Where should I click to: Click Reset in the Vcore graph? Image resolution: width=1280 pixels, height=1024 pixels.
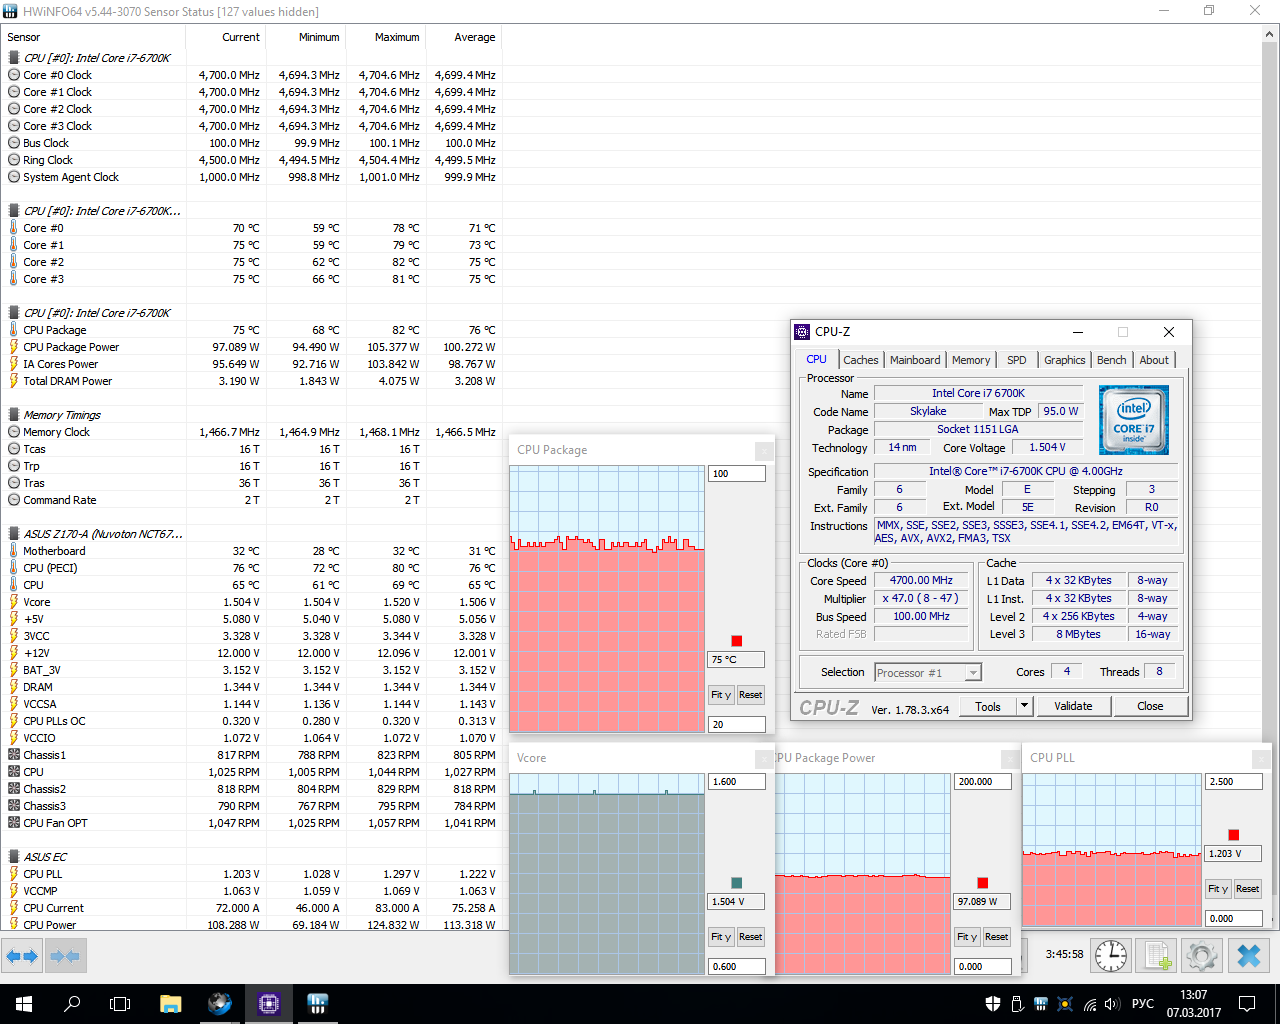click(x=751, y=937)
